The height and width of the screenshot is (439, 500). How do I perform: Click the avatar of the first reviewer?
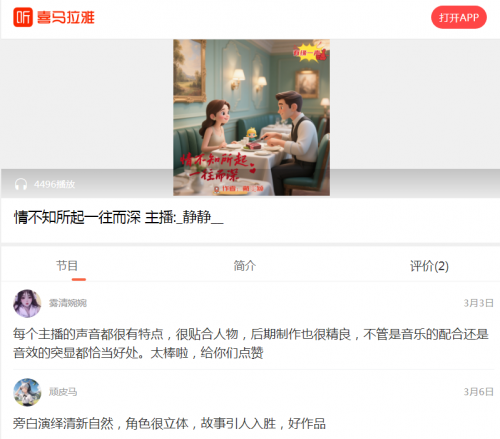[27, 303]
